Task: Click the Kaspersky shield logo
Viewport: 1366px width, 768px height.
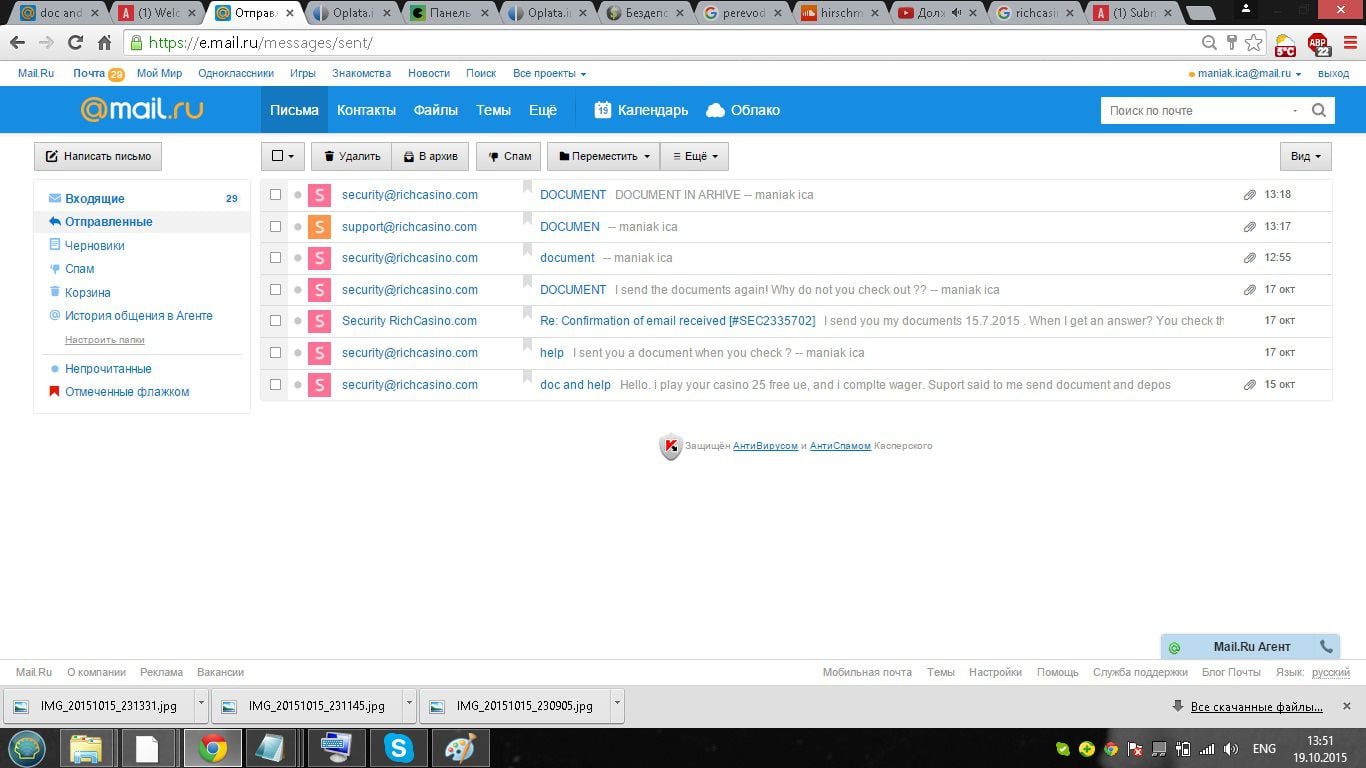Action: [x=670, y=446]
